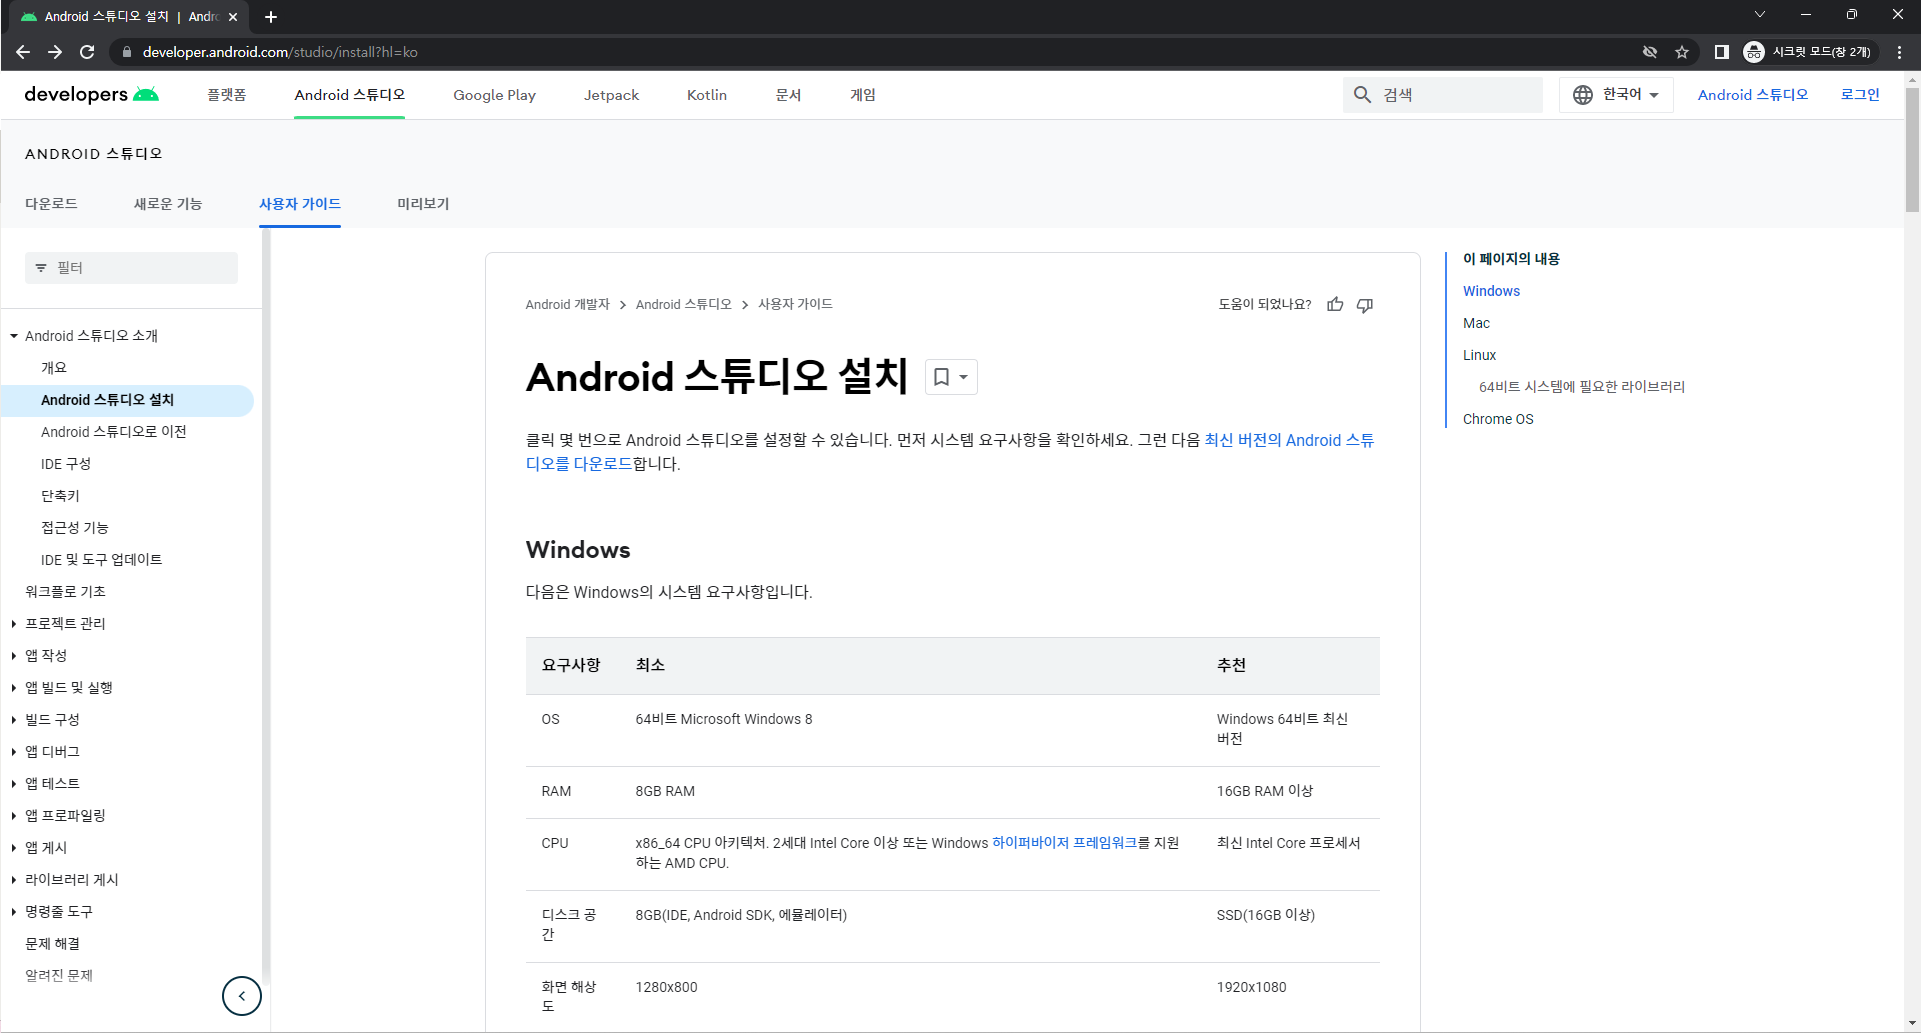Image resolution: width=1921 pixels, height=1033 pixels.
Task: Expand 앱 빌드 및 실행 section
Action: tap(14, 688)
